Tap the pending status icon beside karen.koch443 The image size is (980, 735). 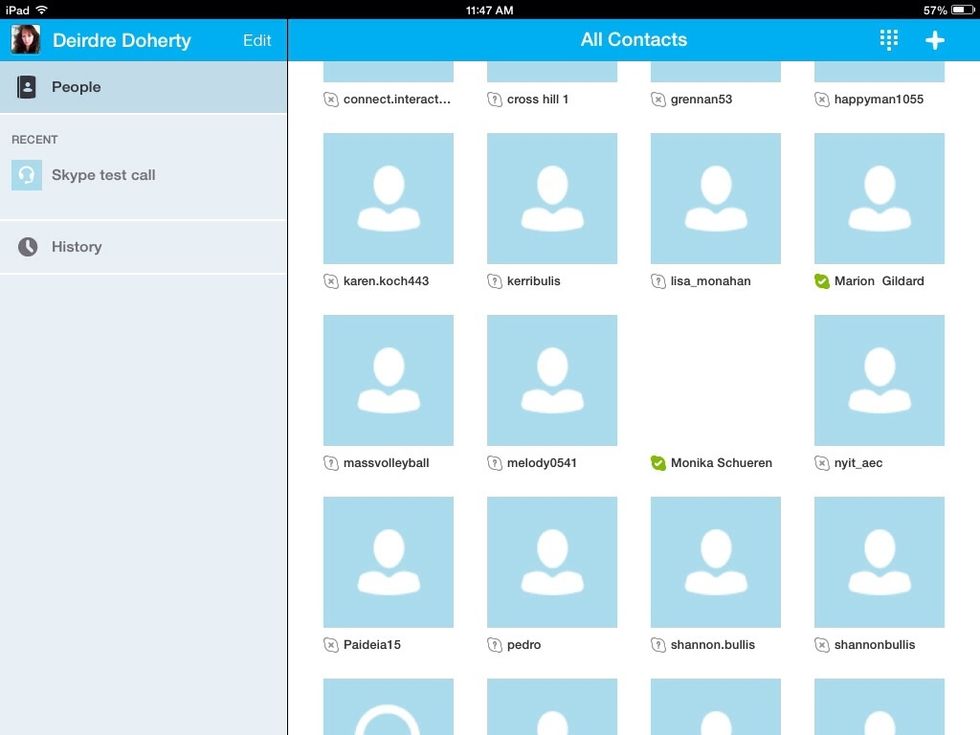click(x=331, y=281)
